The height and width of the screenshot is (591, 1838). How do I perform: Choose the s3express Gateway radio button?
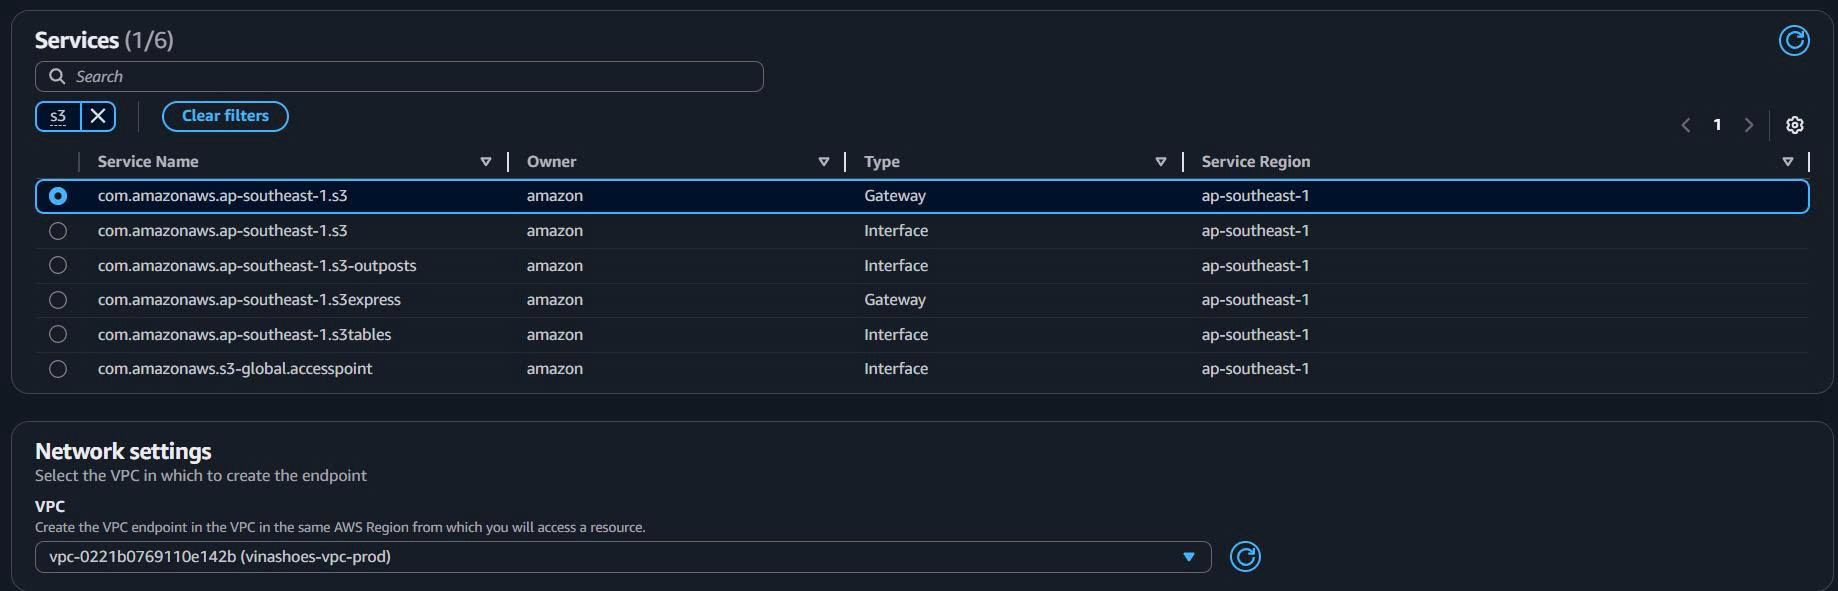pyautogui.click(x=58, y=300)
